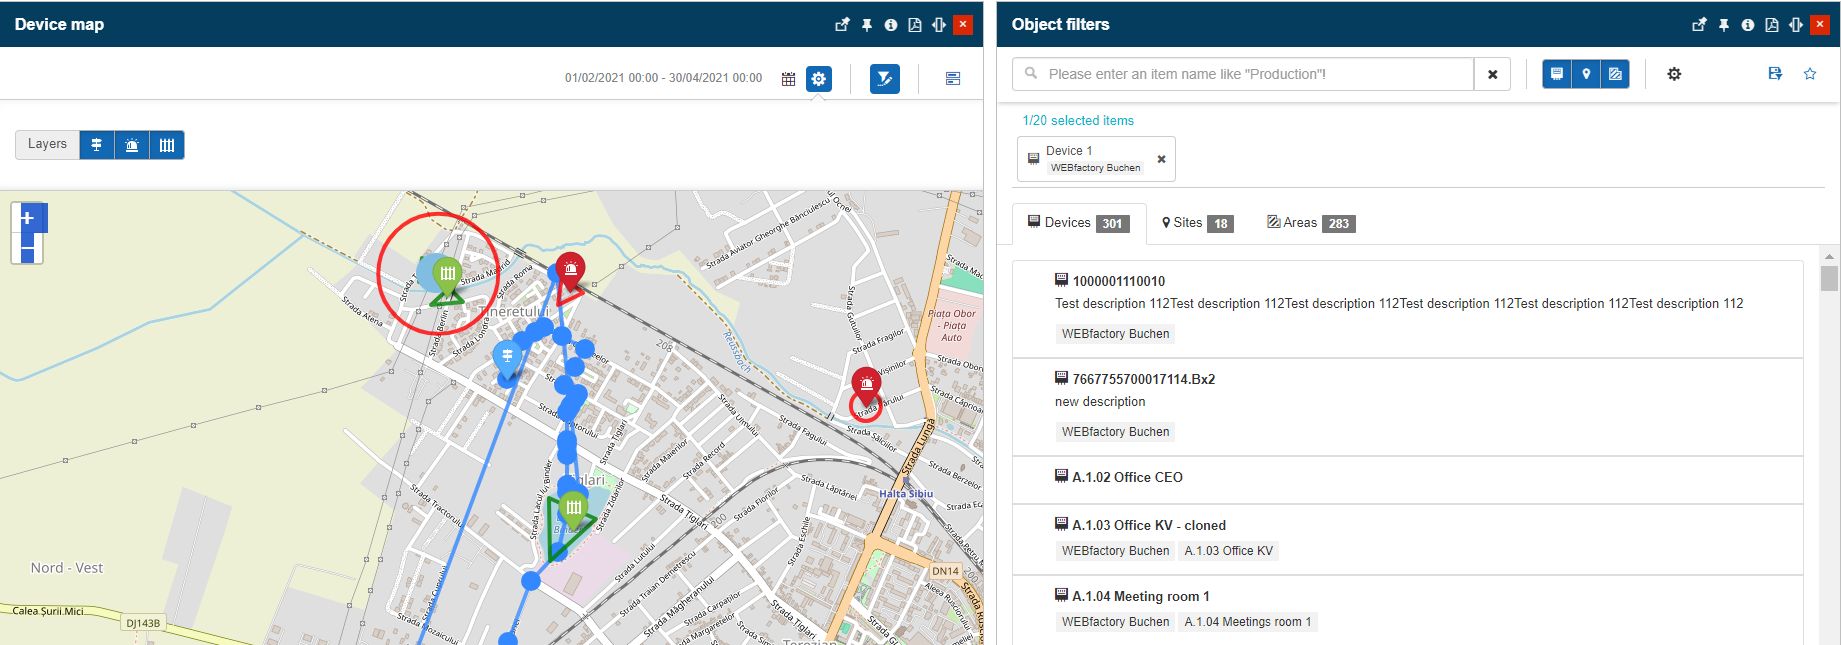This screenshot has height=645, width=1841.
Task: Open the filter edit funnel button
Action: point(885,79)
